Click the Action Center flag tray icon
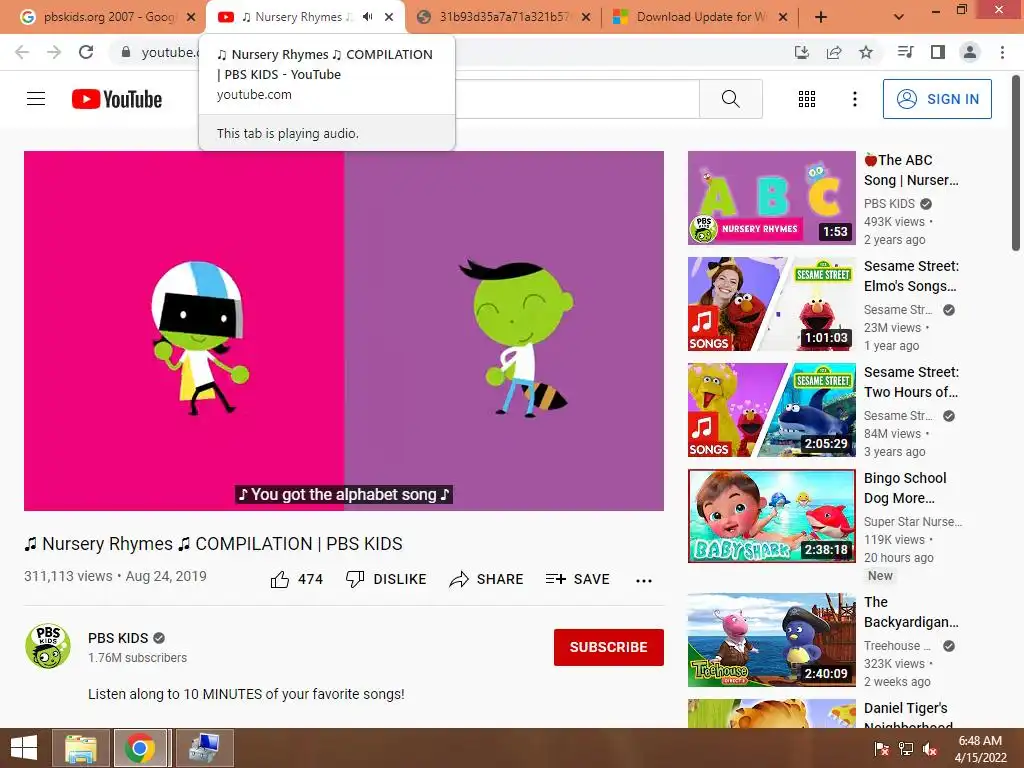Screen dimensions: 1024x768 882,749
